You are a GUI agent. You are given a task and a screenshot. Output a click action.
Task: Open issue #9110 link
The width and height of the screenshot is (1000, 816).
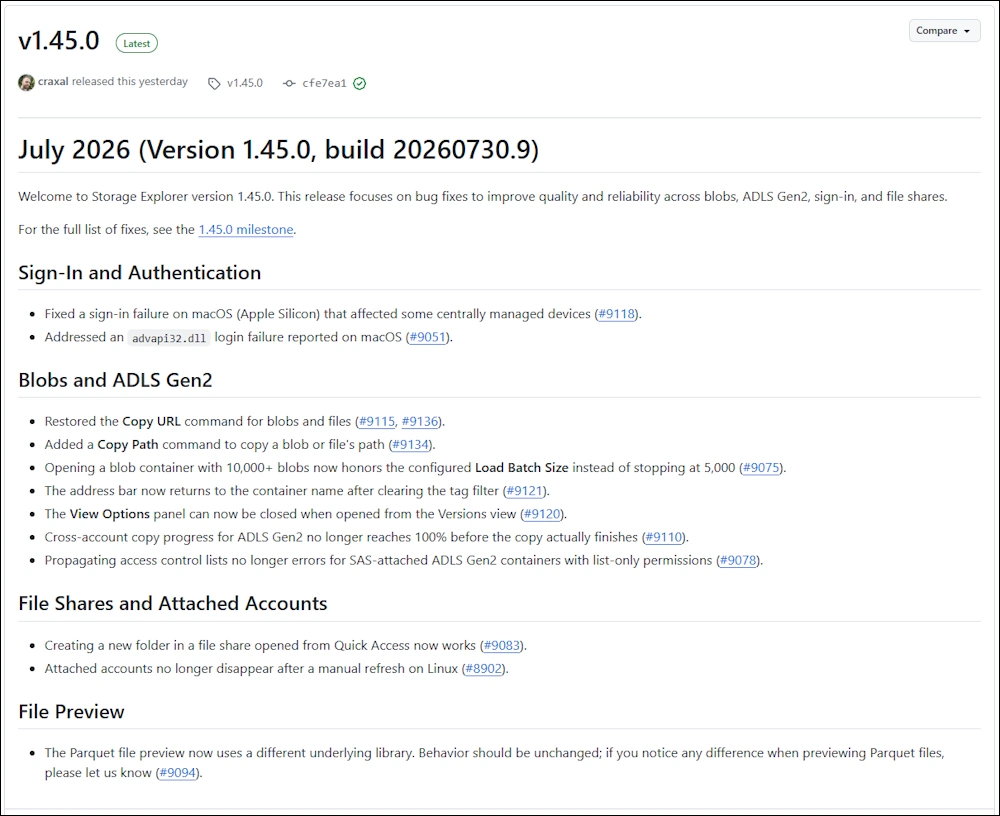click(664, 537)
